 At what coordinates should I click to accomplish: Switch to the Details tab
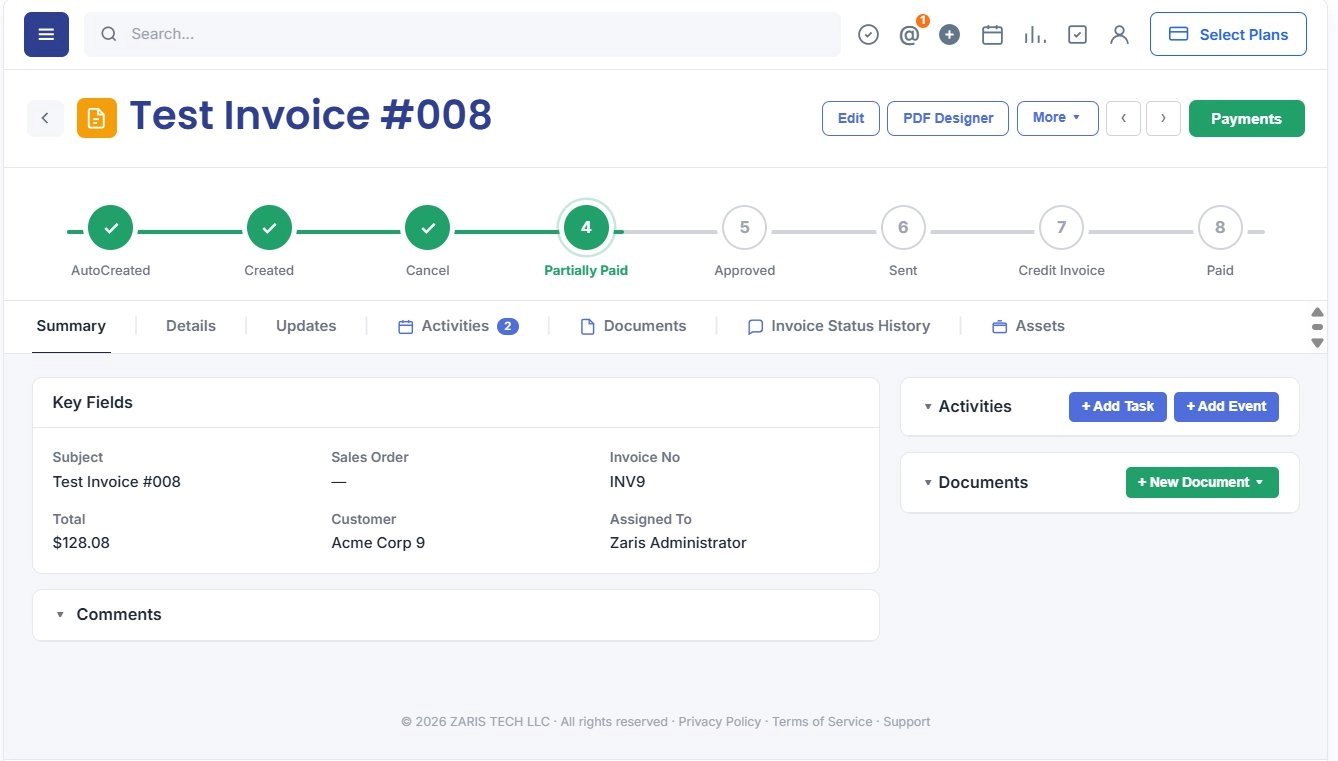click(191, 326)
